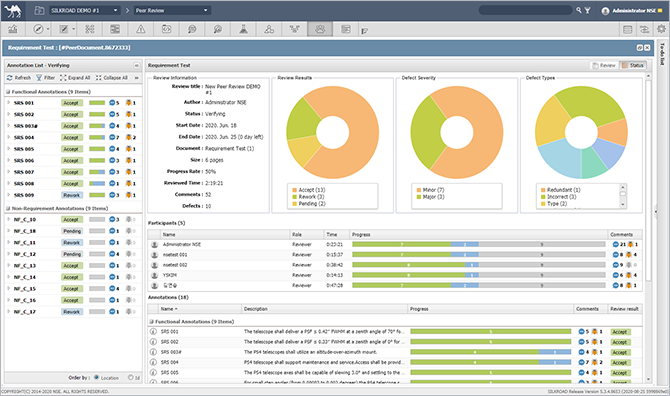Select Order by Location radio button

[97, 378]
